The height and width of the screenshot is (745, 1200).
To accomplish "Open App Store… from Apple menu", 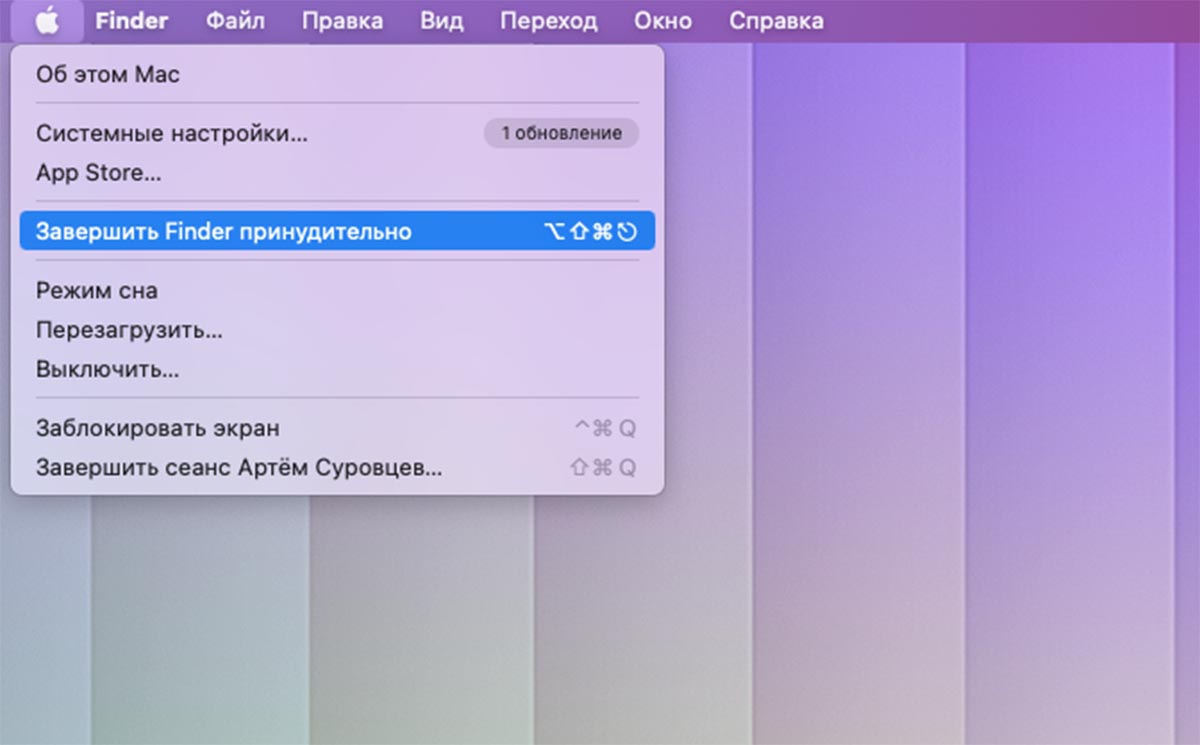I will 337,172.
